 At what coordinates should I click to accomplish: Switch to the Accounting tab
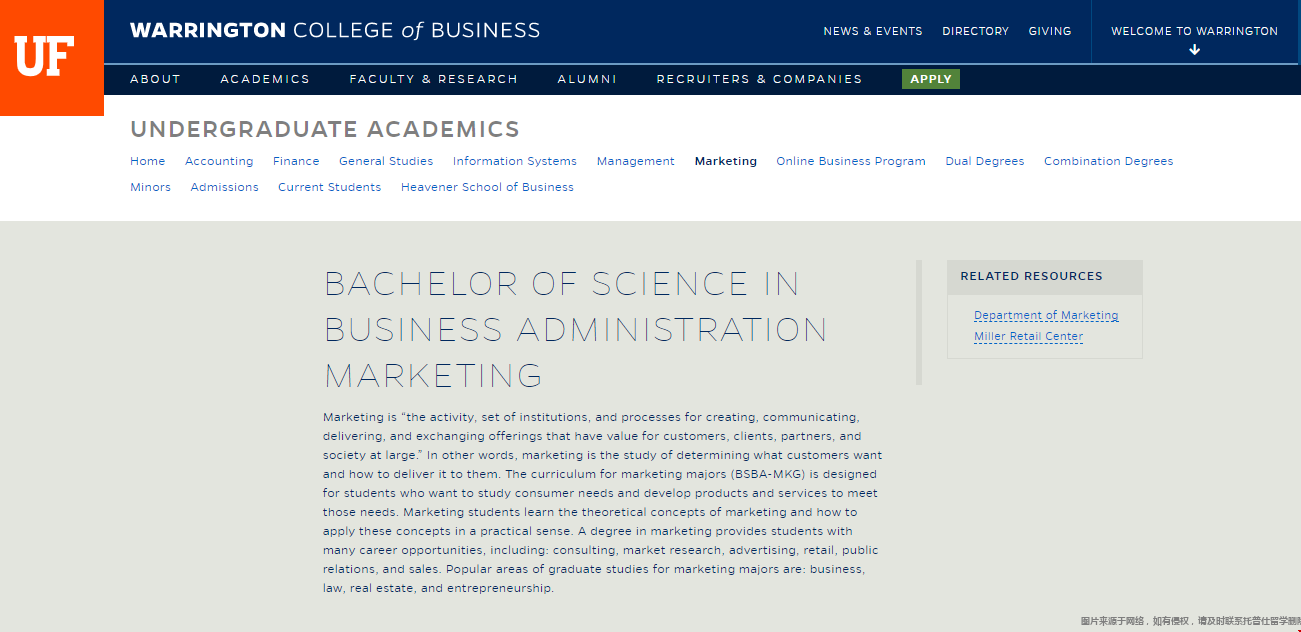[219, 161]
